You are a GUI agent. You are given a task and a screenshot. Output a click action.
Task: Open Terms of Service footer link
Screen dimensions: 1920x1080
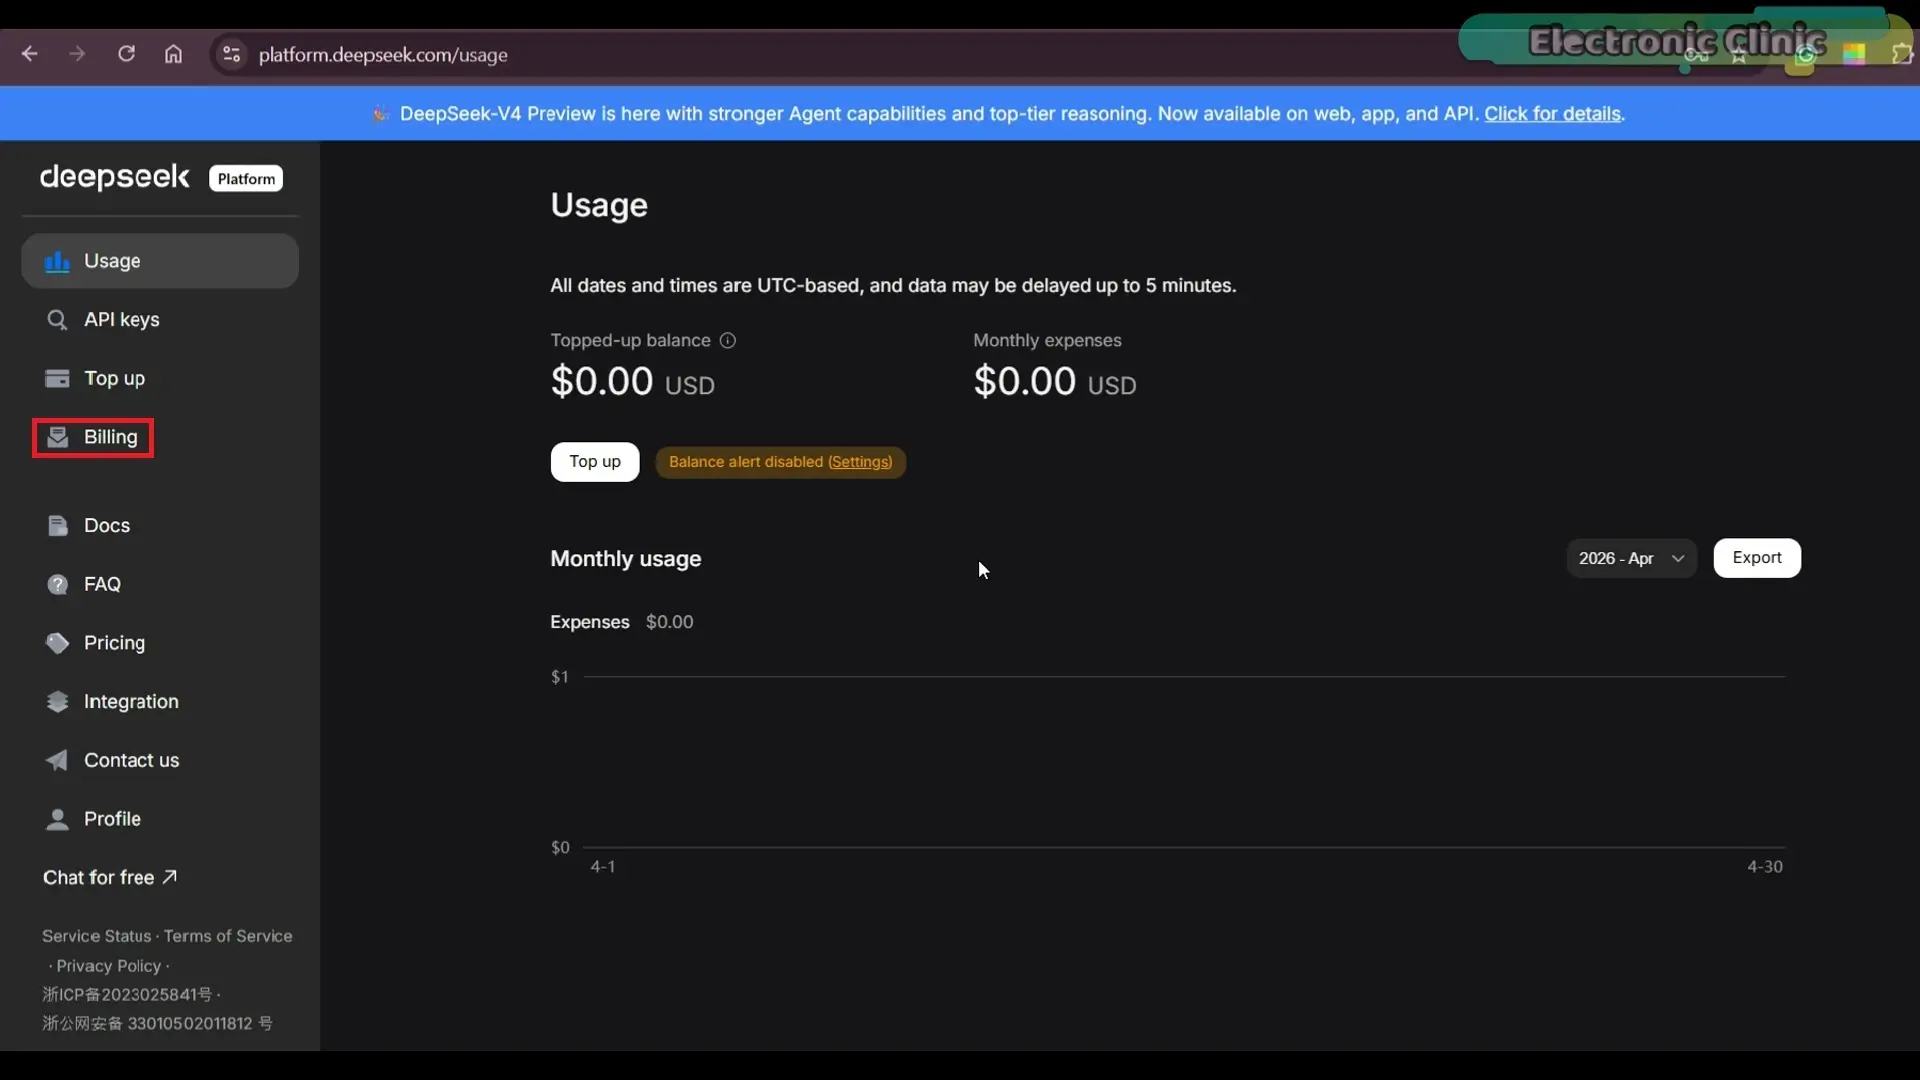[228, 936]
